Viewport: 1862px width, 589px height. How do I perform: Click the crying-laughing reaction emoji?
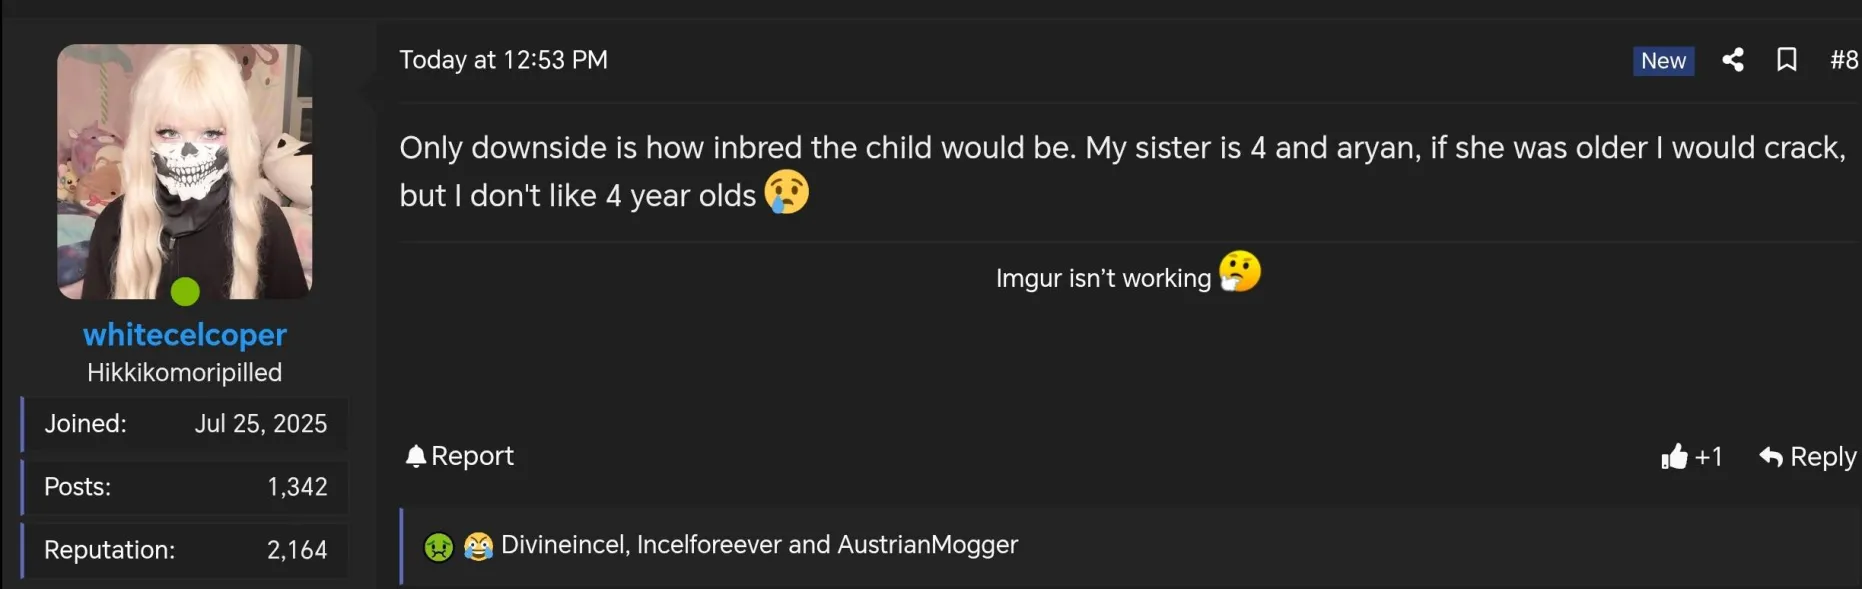pyautogui.click(x=478, y=546)
